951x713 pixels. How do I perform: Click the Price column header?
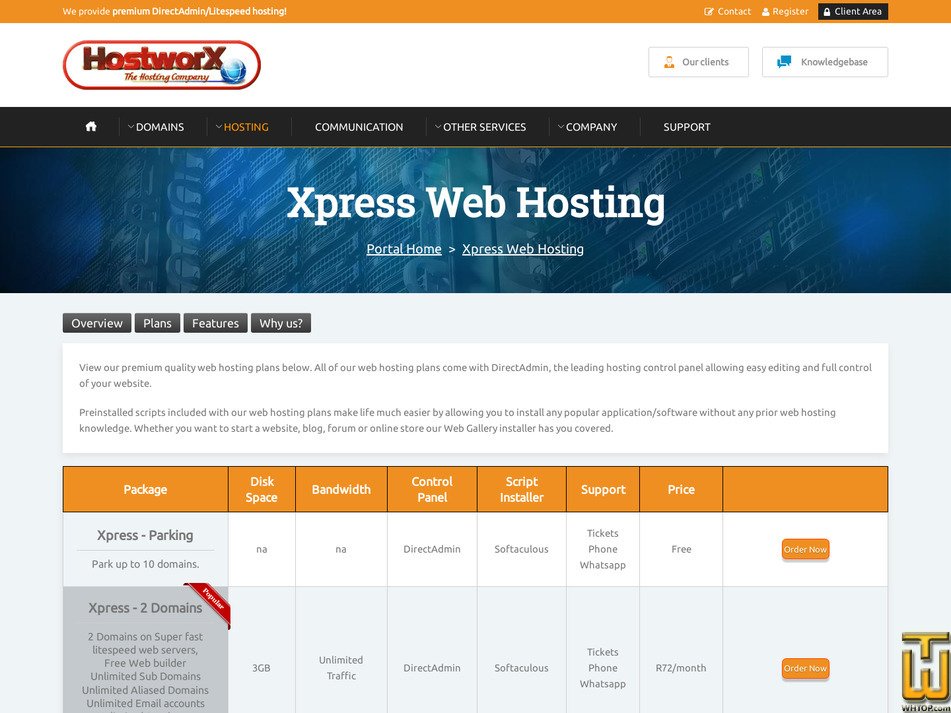click(x=681, y=489)
